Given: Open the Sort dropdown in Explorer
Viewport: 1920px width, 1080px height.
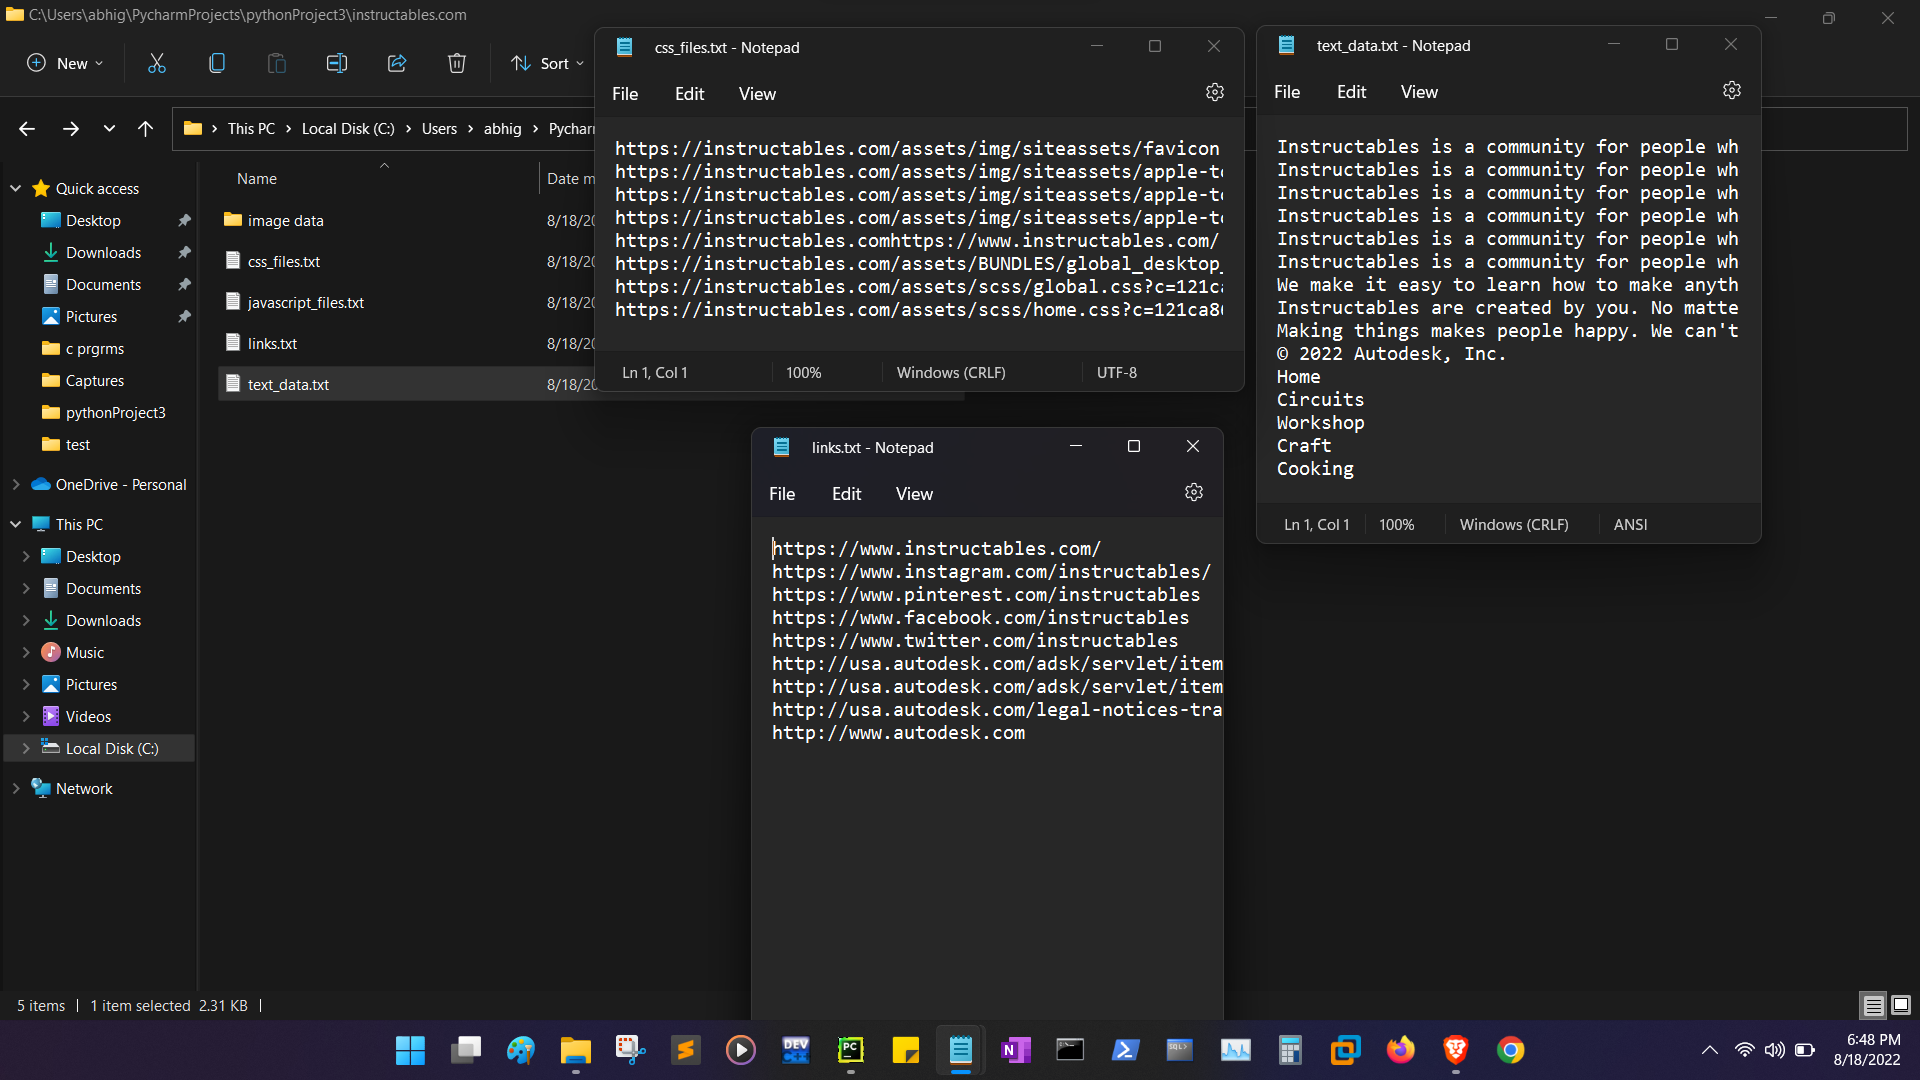Looking at the screenshot, I should 547,63.
